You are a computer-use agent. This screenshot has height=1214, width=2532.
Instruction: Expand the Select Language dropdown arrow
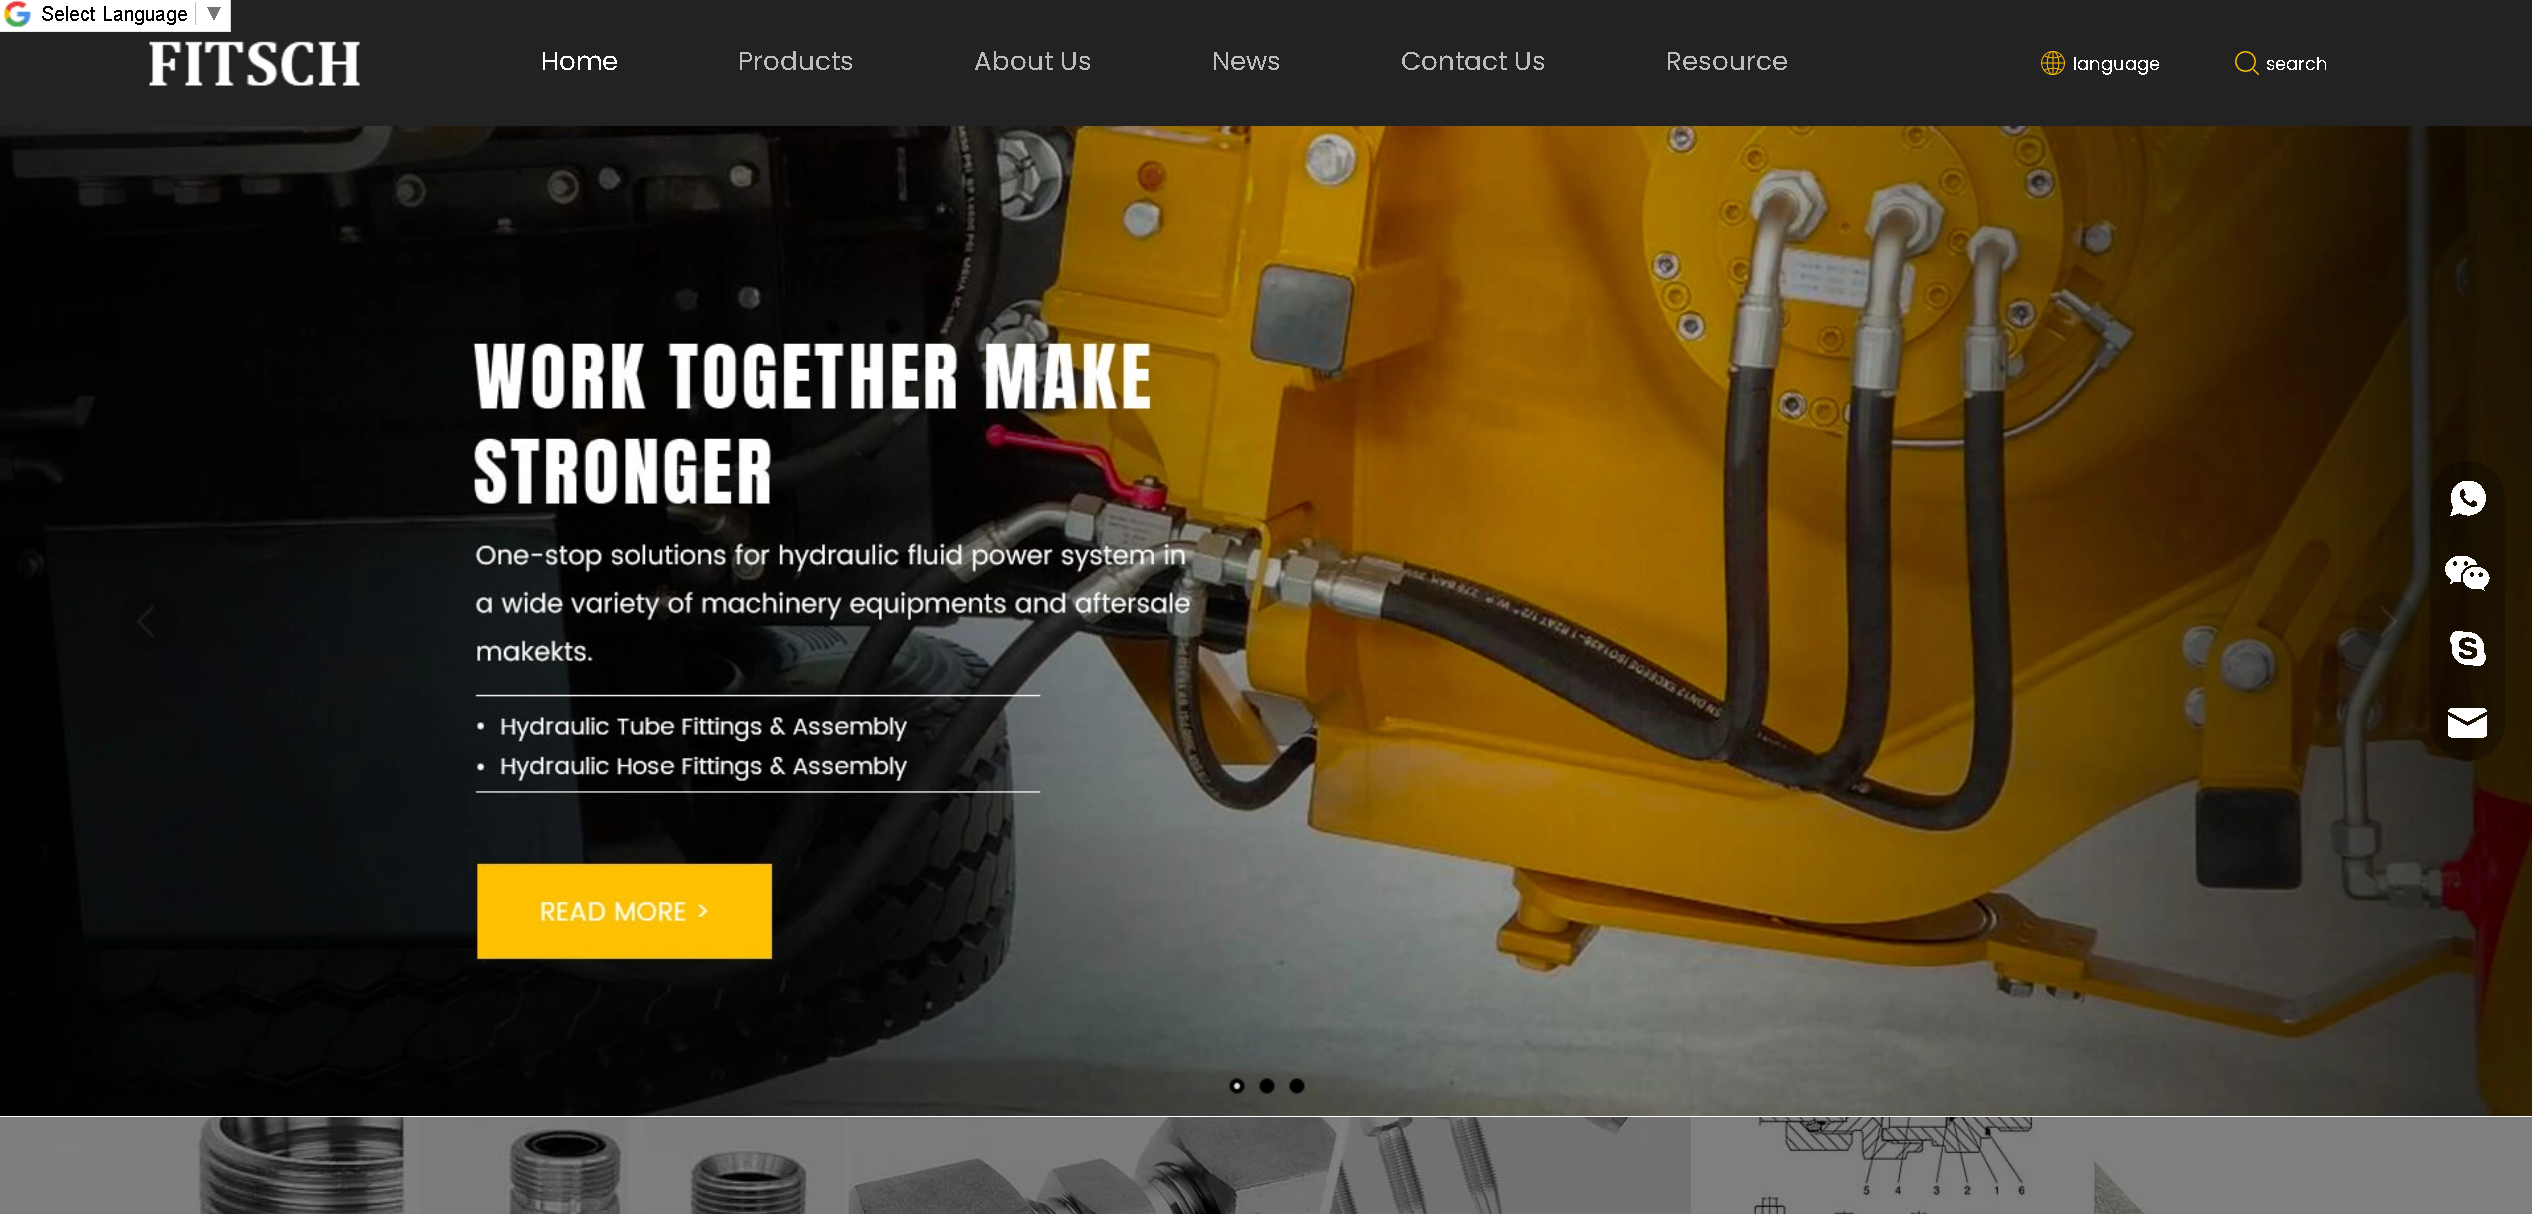coord(213,14)
